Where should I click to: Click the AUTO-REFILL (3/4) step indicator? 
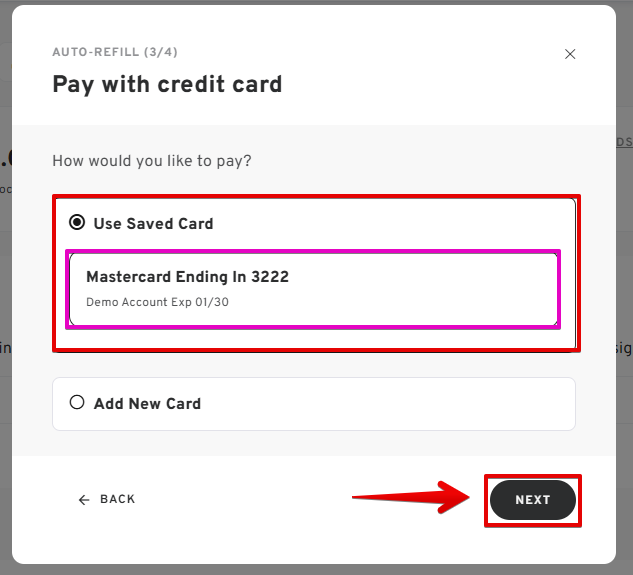tap(115, 52)
